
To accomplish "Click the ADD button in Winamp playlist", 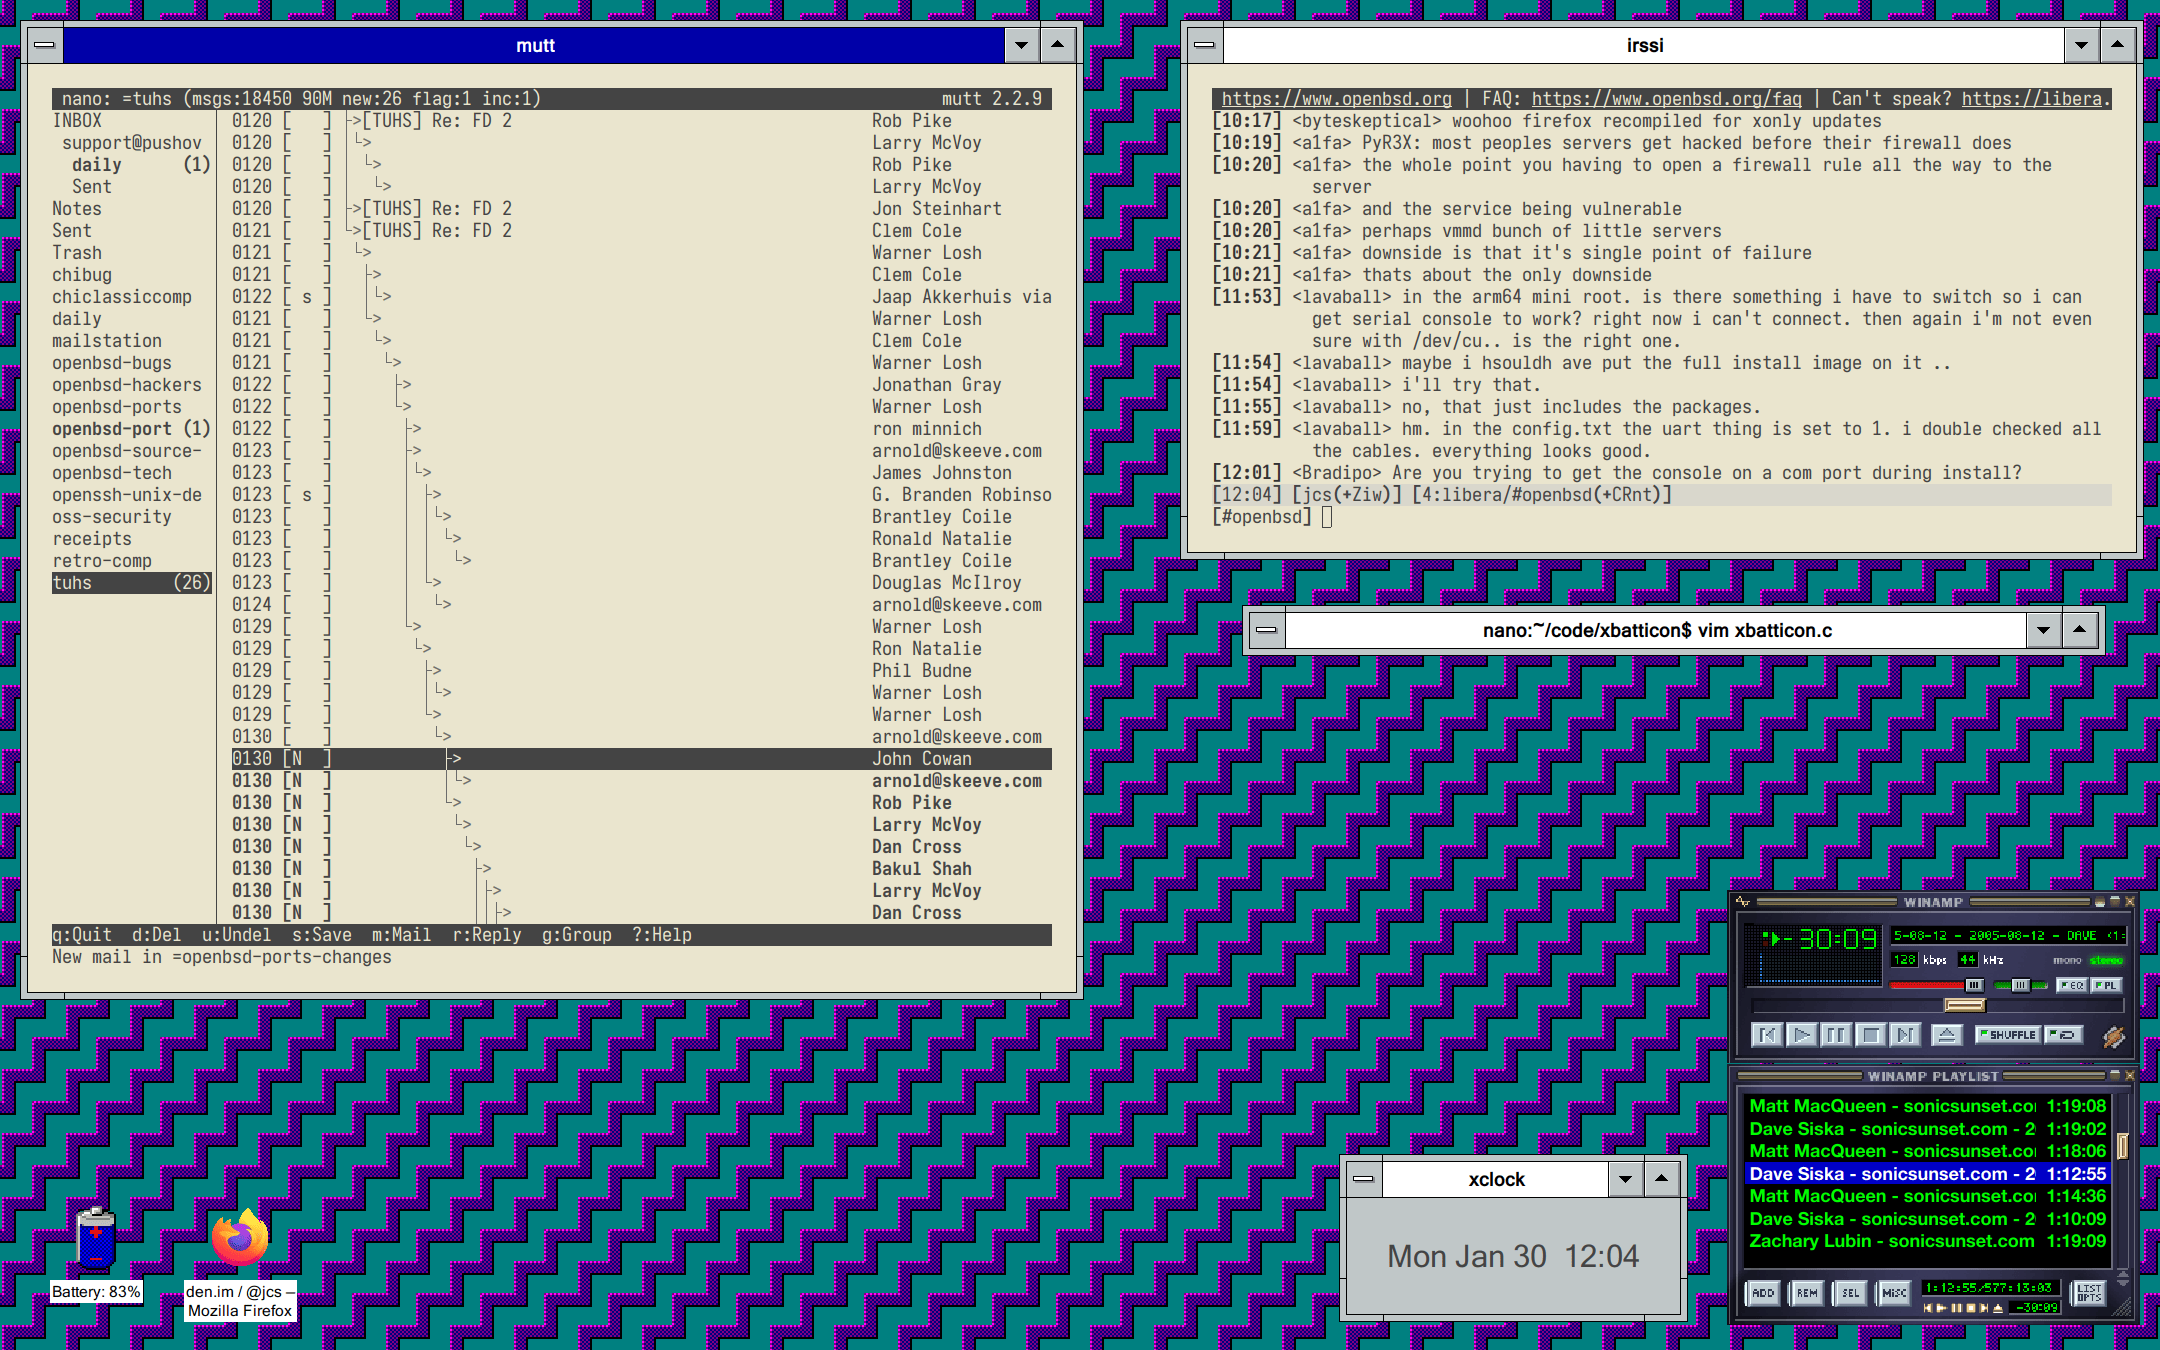I will click(1763, 1293).
